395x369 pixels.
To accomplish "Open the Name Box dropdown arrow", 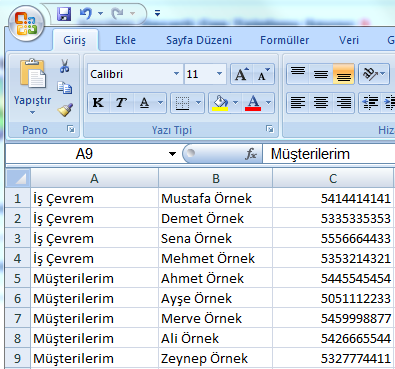I will 172,154.
